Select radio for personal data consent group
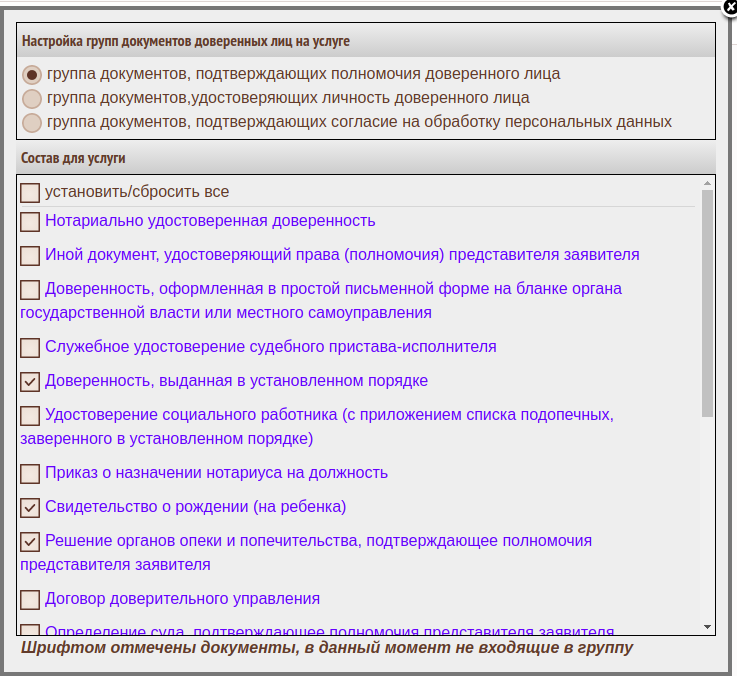The height and width of the screenshot is (676, 737). coord(32,122)
